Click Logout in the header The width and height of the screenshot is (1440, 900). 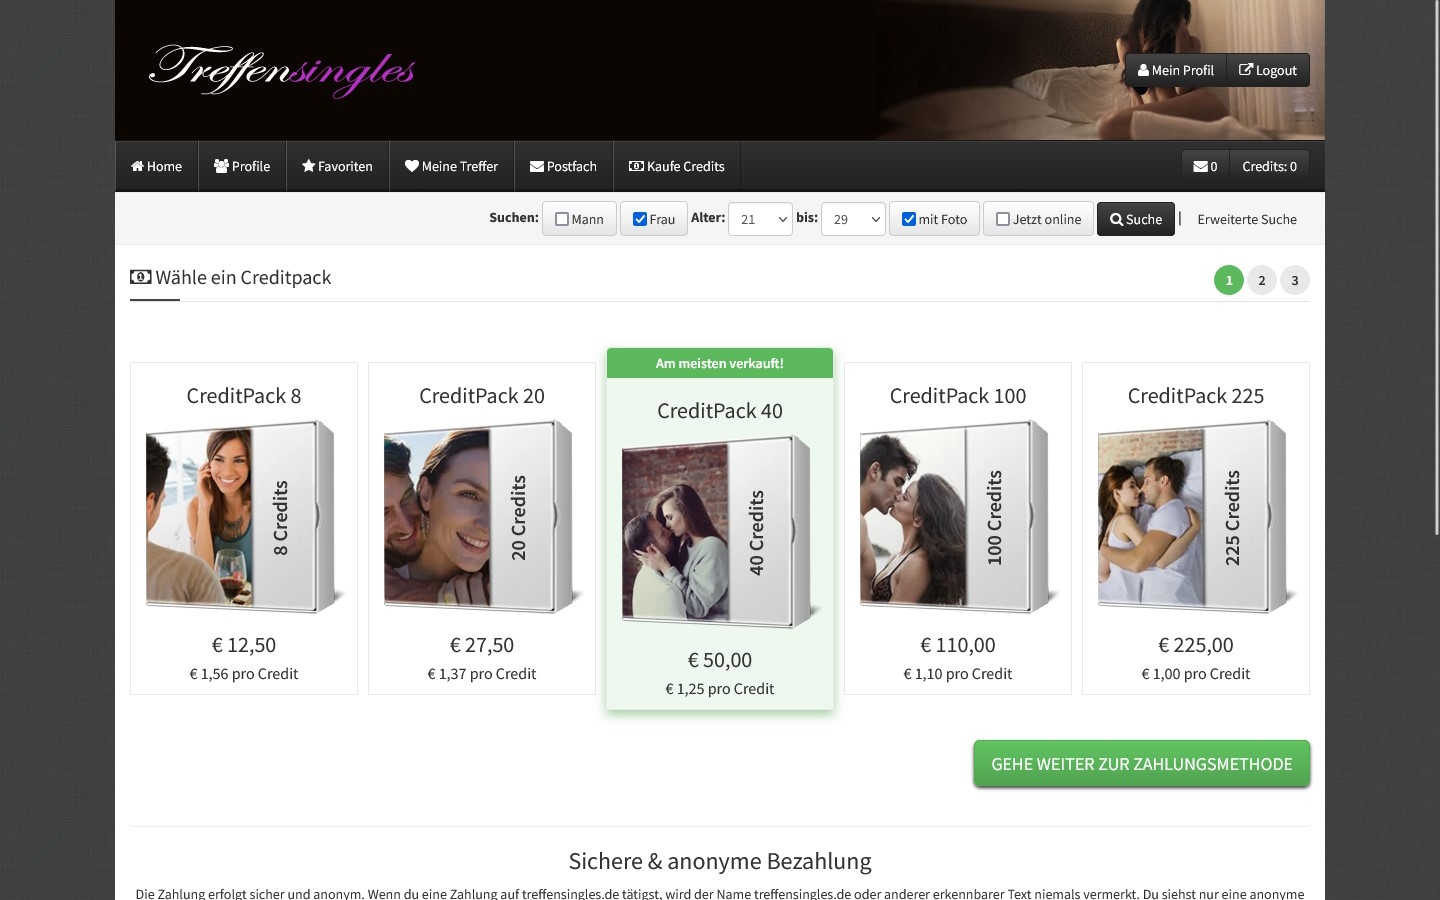(1267, 70)
